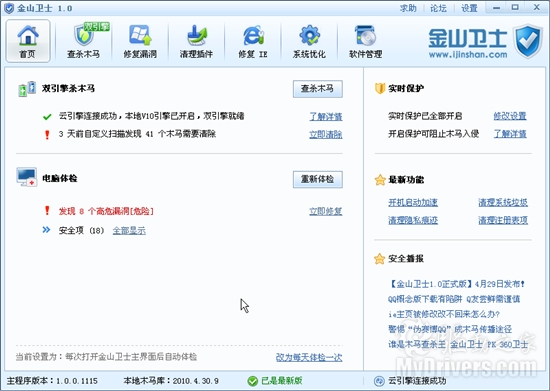550x391 pixels.
Task: Open 设置 in the title bar
Action: [x=469, y=8]
